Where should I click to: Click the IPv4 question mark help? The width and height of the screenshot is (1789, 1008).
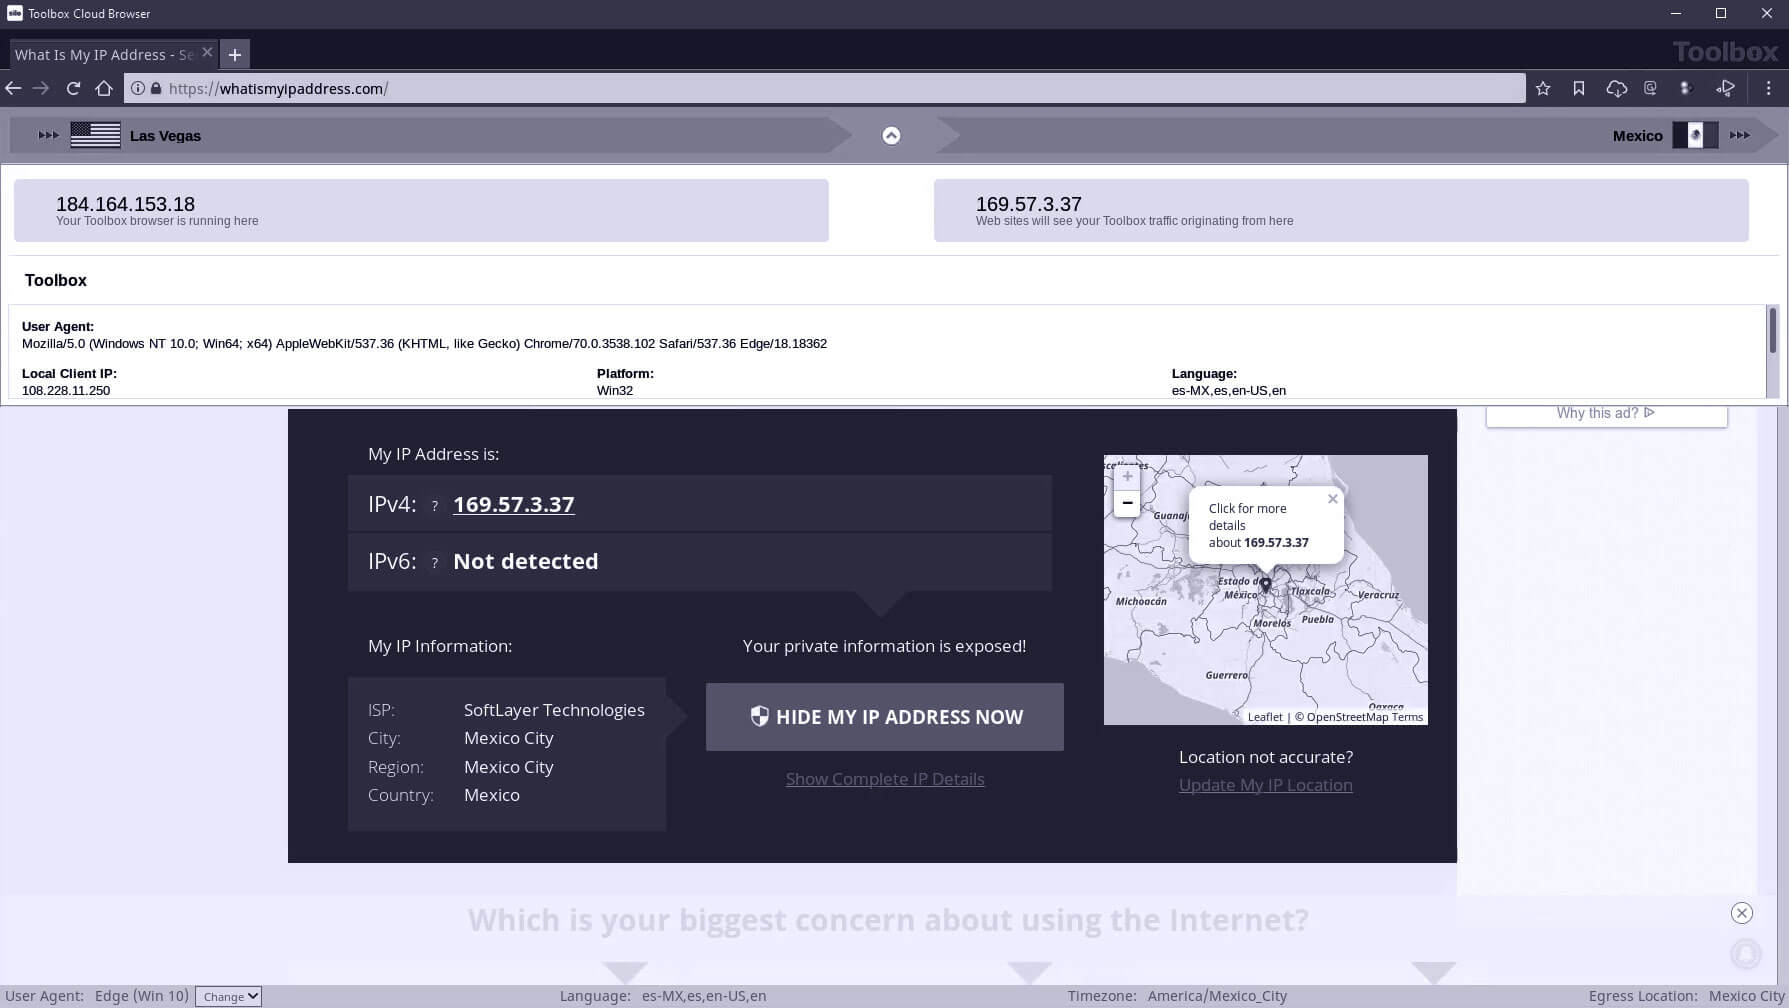point(434,506)
